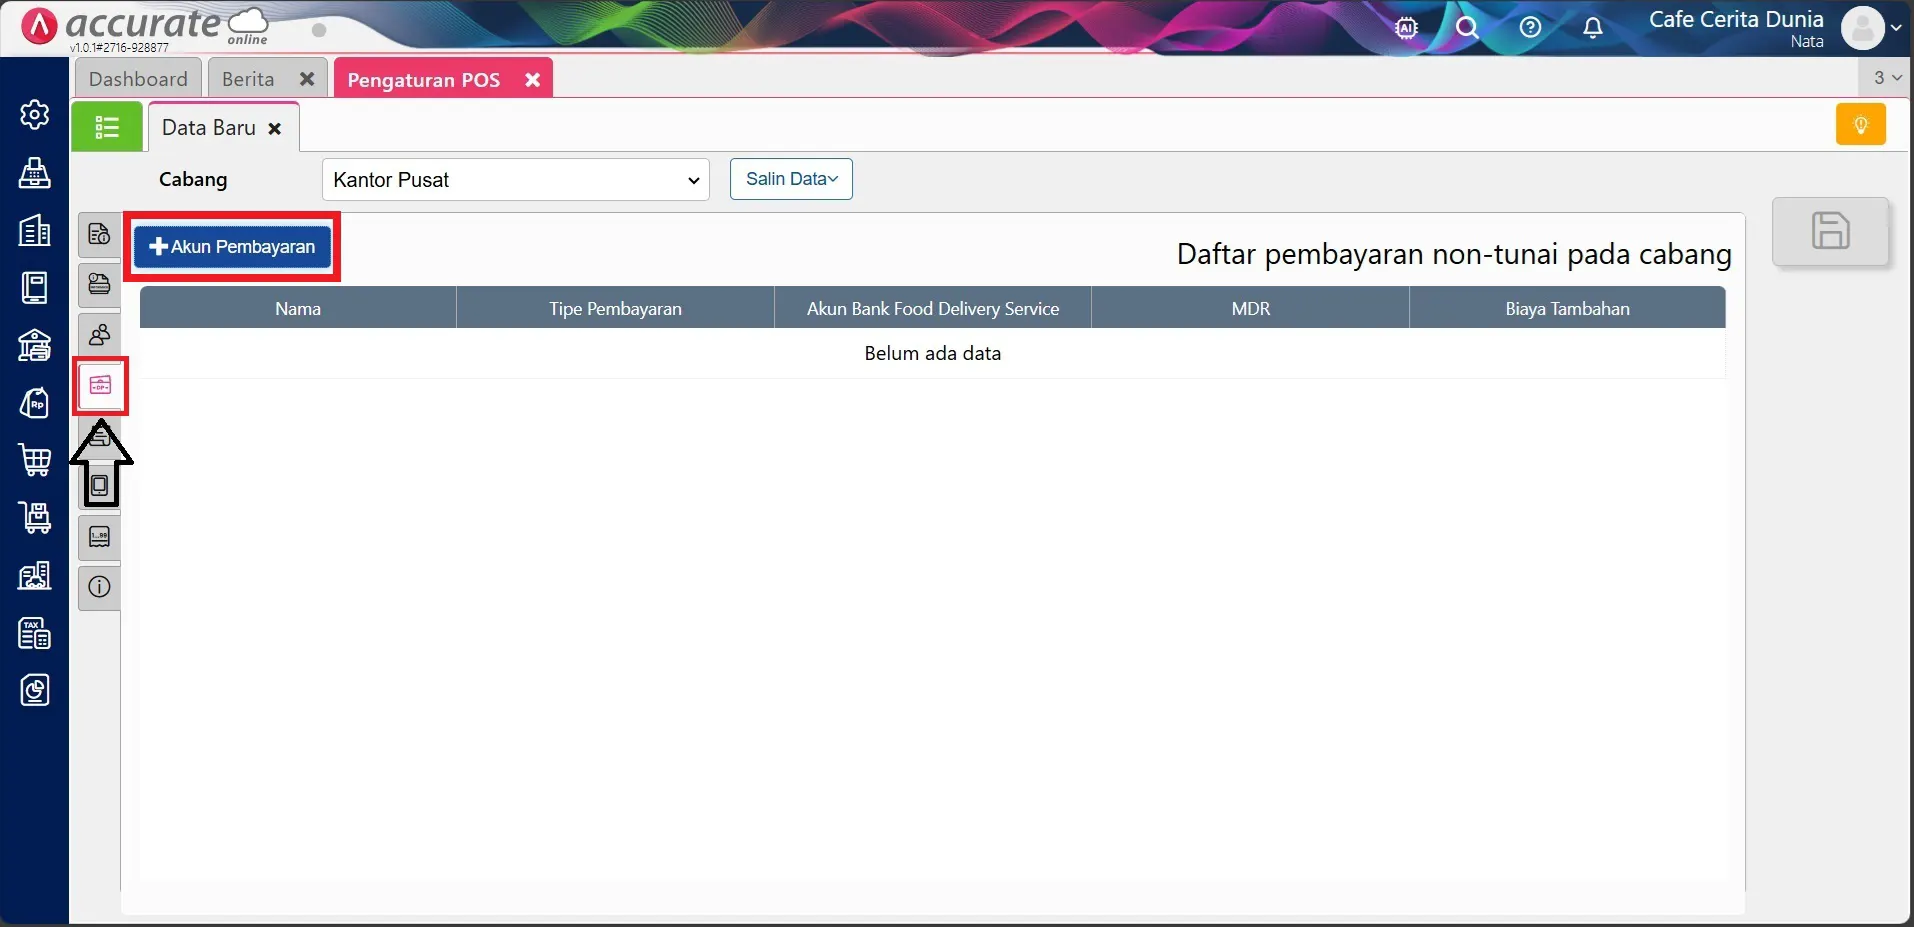Click the save floppy disk button

[1830, 231]
